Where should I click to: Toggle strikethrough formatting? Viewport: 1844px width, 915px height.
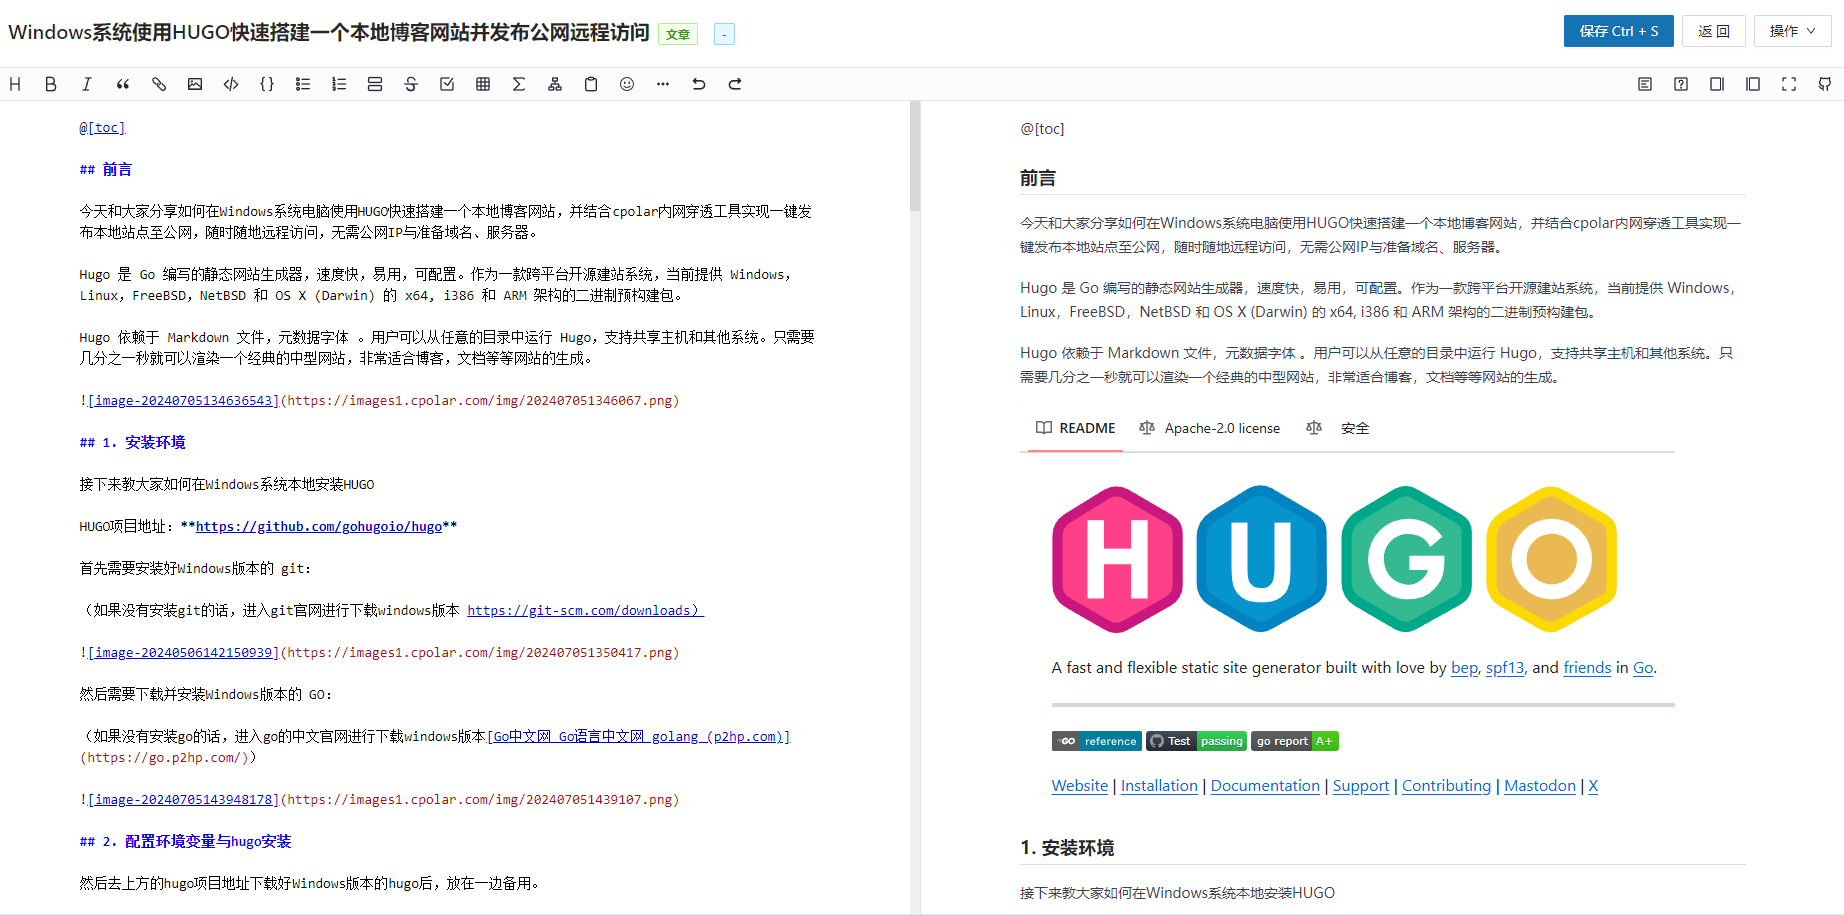(x=411, y=84)
